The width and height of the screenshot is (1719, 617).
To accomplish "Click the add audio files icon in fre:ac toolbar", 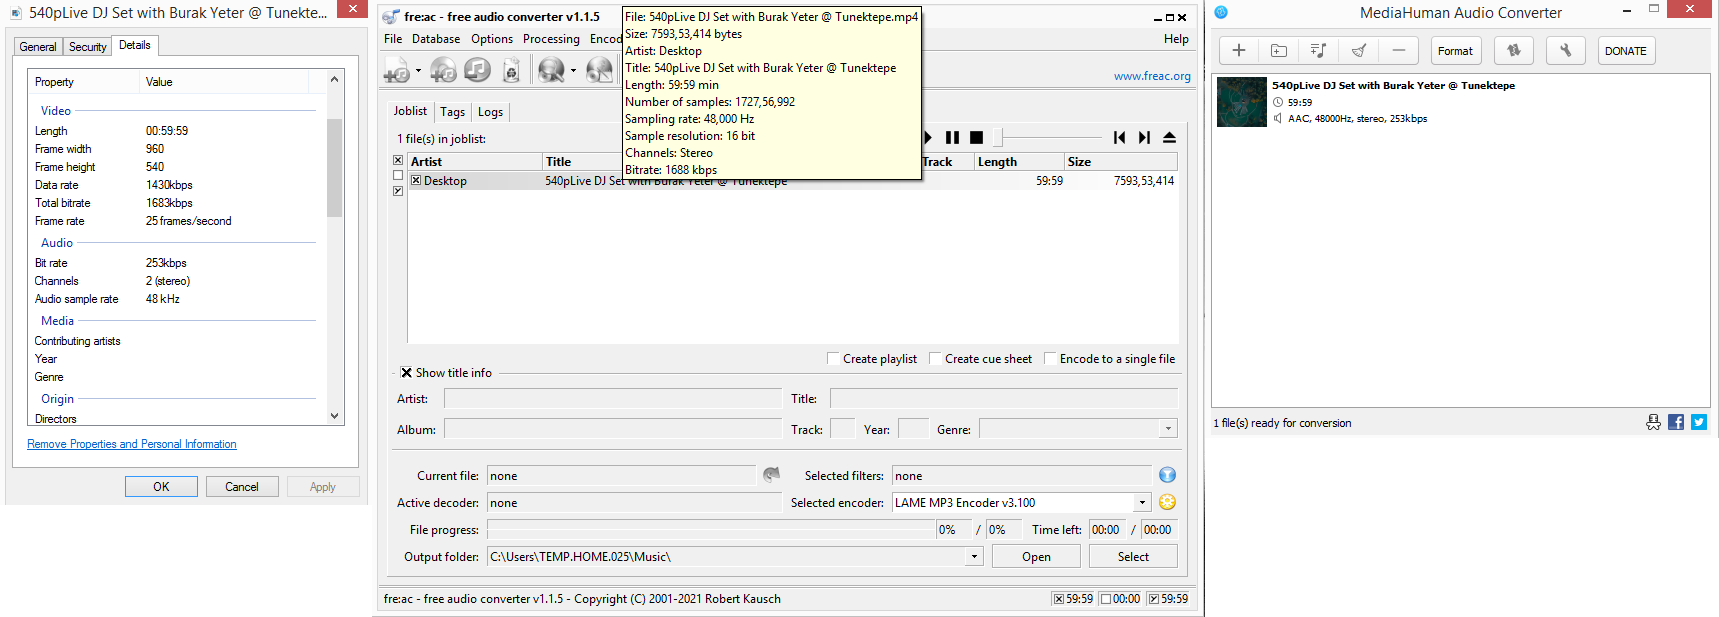I will pos(397,70).
